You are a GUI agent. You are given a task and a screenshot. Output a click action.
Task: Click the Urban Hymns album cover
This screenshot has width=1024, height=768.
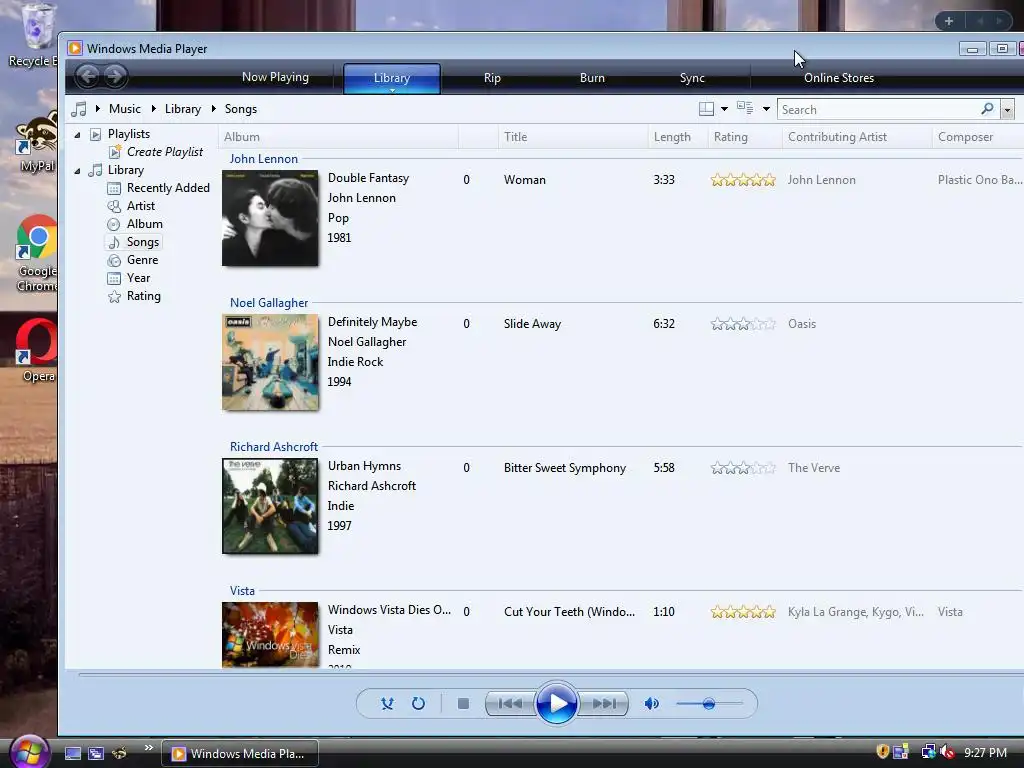pyautogui.click(x=270, y=506)
